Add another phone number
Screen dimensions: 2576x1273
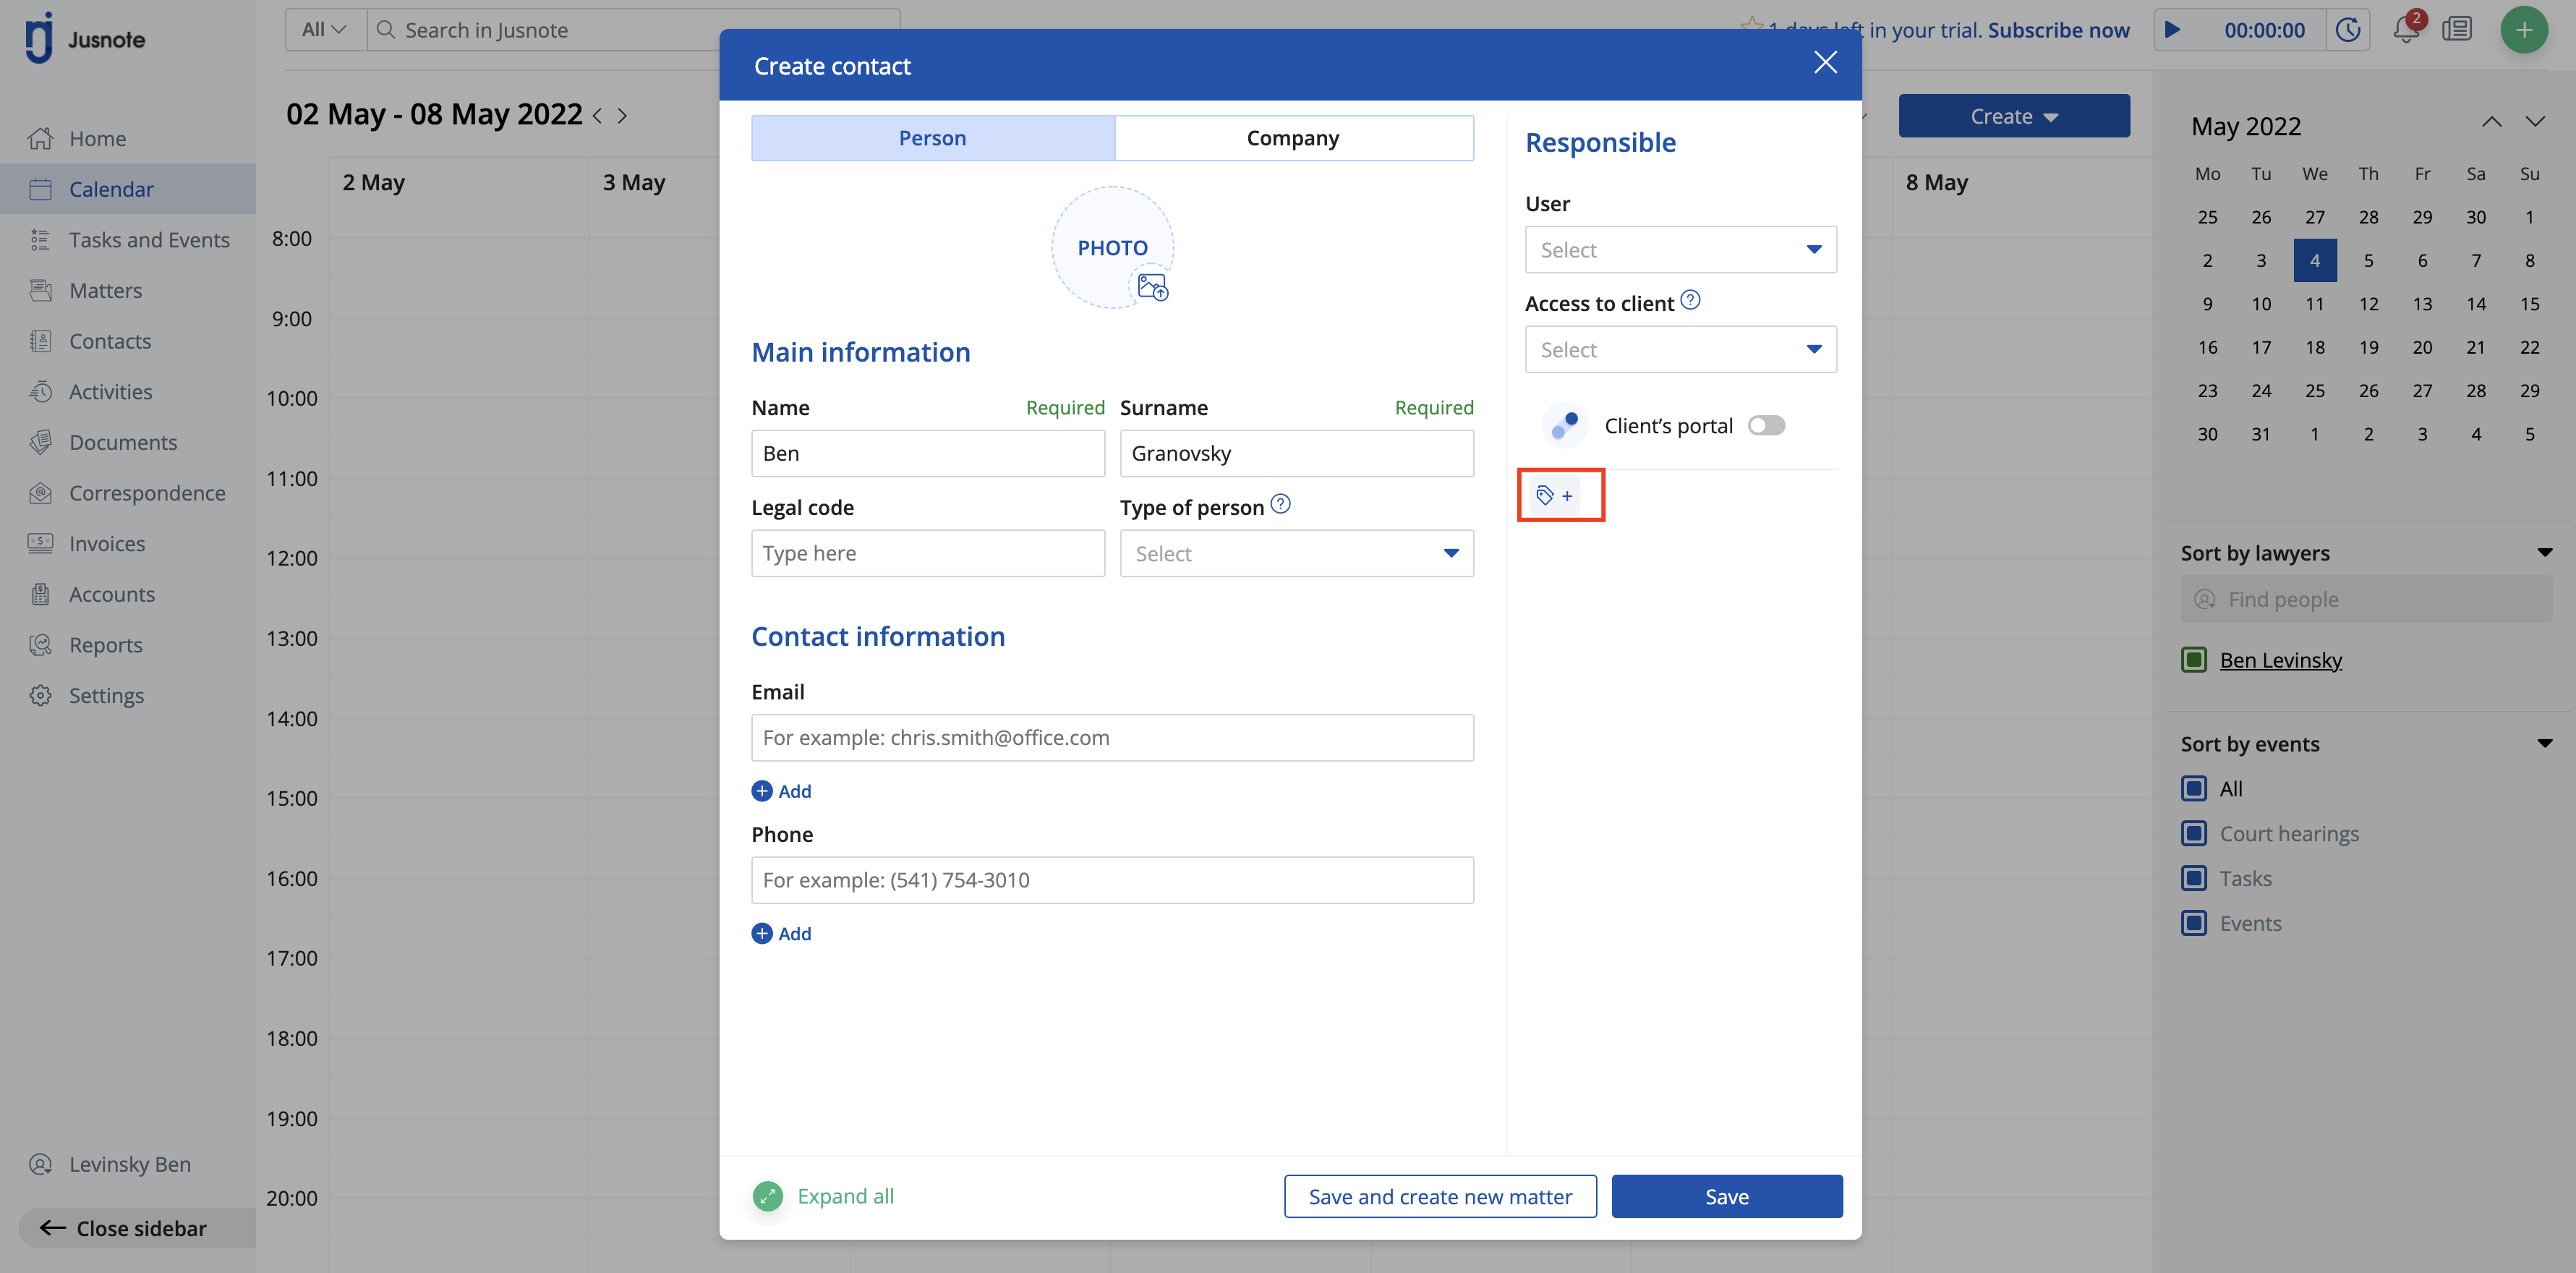point(781,933)
